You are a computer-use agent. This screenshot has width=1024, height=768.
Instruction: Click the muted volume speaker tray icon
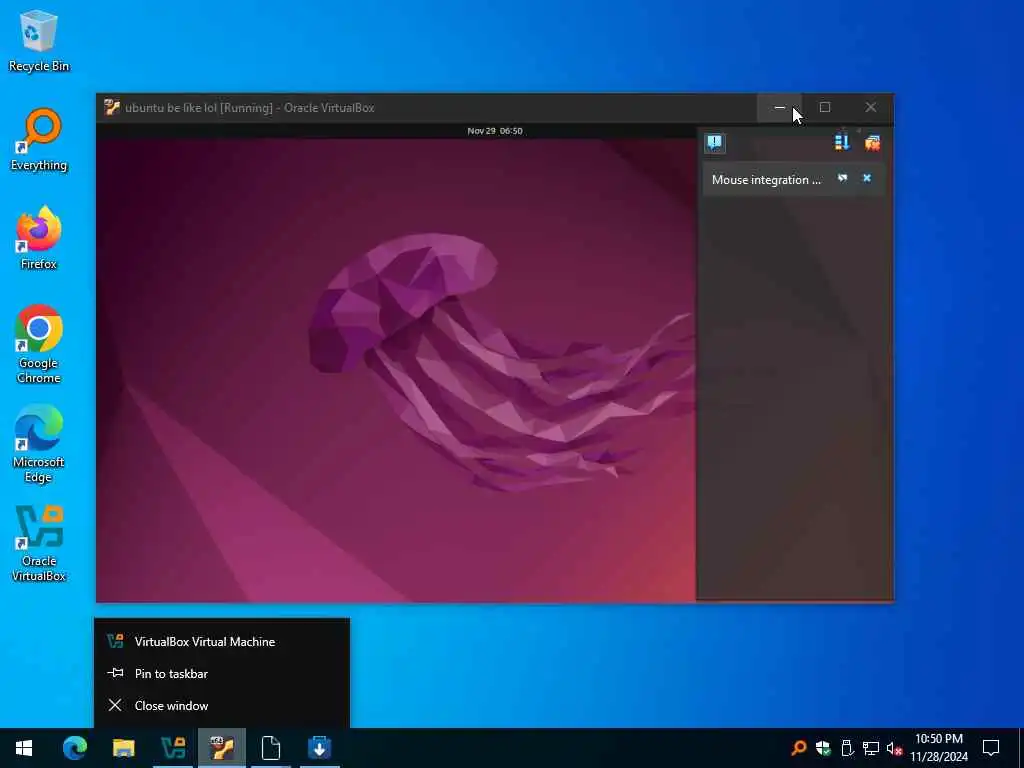click(894, 748)
